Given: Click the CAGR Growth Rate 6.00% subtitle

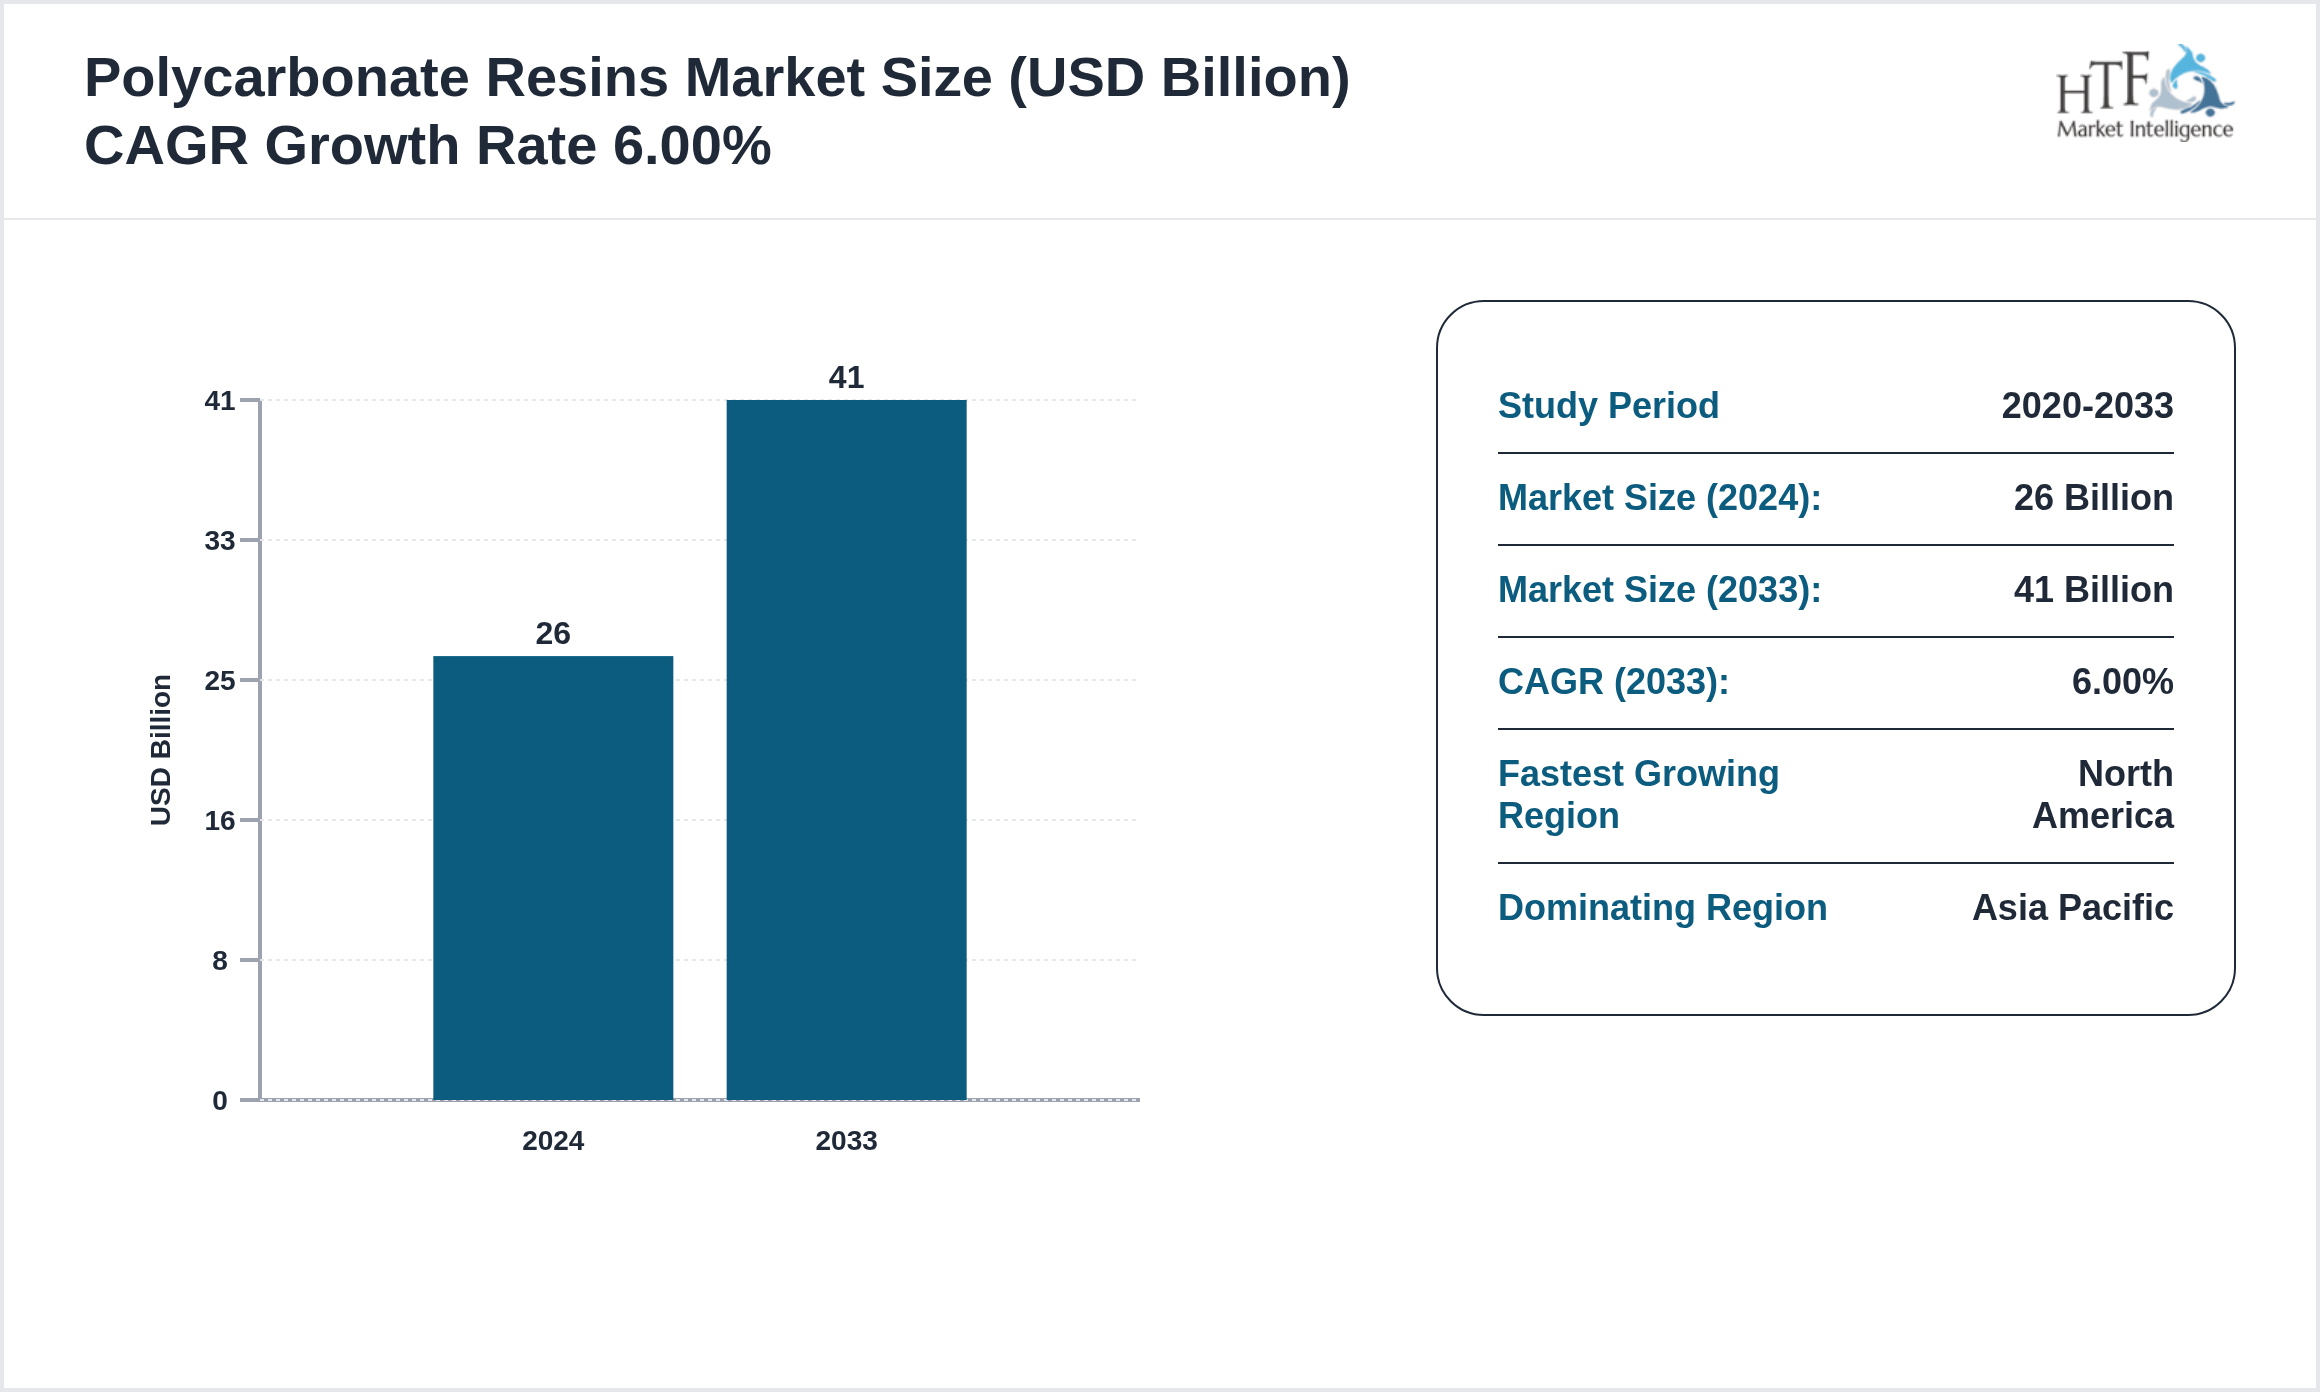Looking at the screenshot, I should [425, 145].
